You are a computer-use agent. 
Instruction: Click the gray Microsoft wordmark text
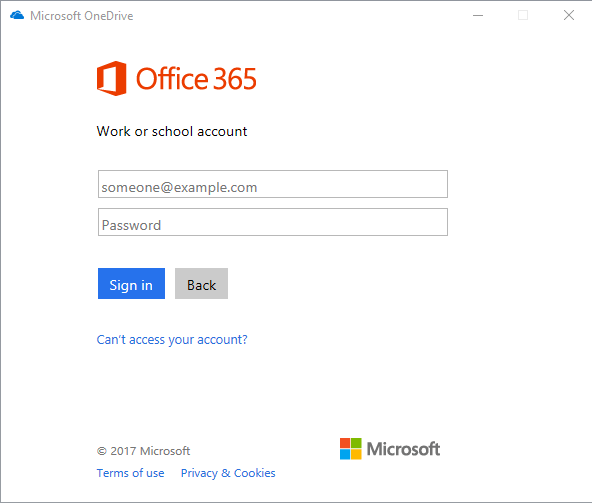403,449
